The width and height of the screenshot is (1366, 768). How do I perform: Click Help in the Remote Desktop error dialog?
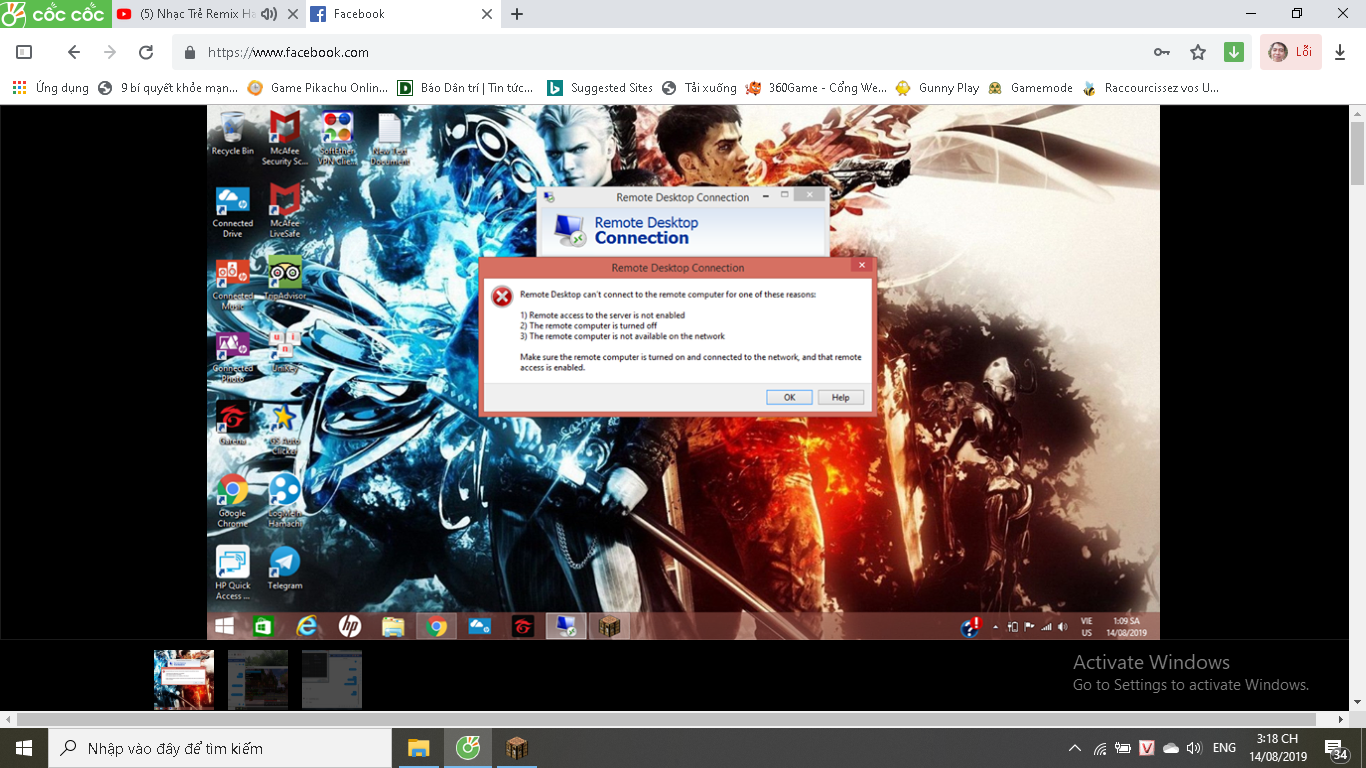point(840,397)
